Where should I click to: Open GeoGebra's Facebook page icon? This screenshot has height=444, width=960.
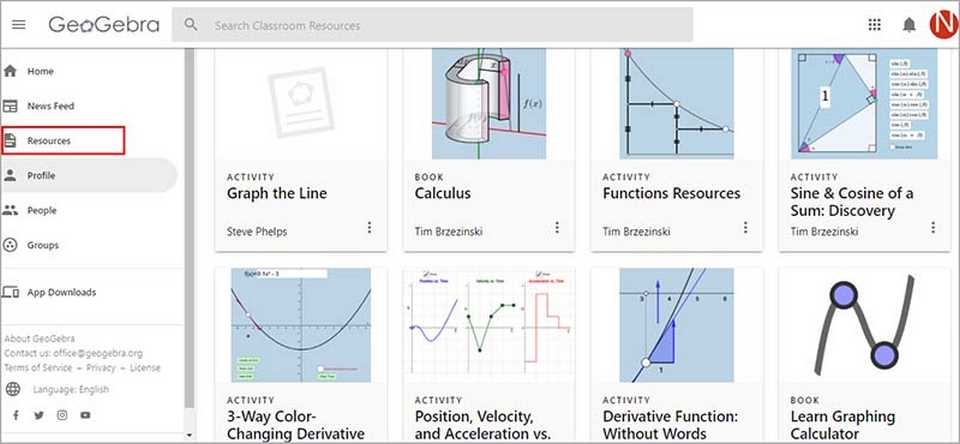[x=15, y=415]
